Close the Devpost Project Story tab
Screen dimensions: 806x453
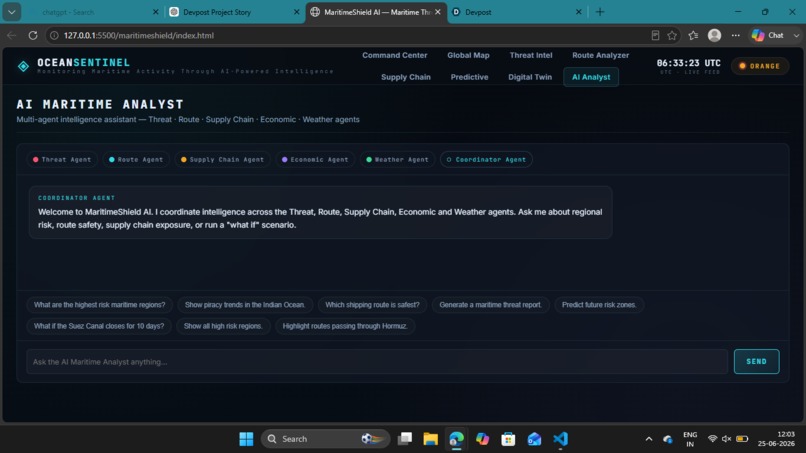click(297, 12)
